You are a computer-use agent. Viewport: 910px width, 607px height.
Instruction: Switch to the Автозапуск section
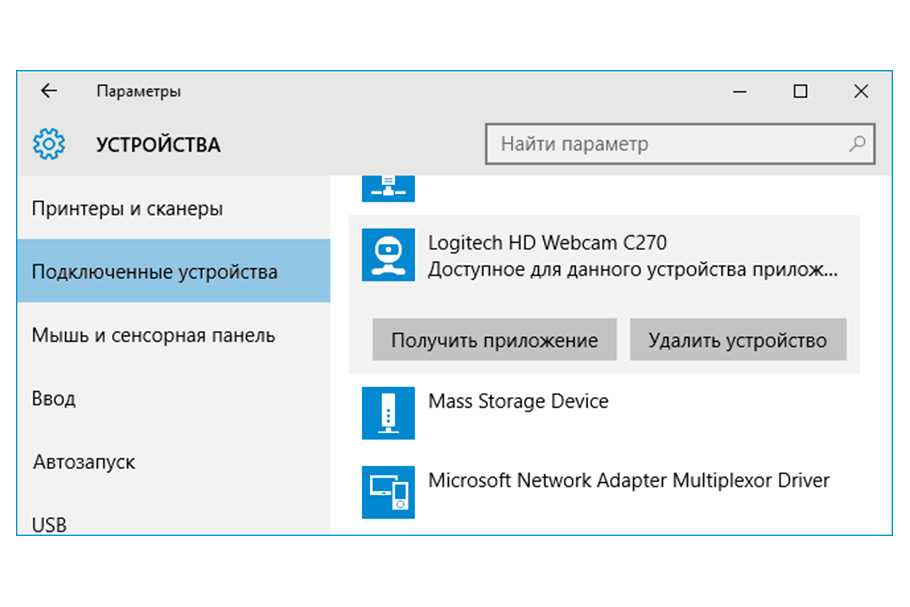pyautogui.click(x=84, y=463)
